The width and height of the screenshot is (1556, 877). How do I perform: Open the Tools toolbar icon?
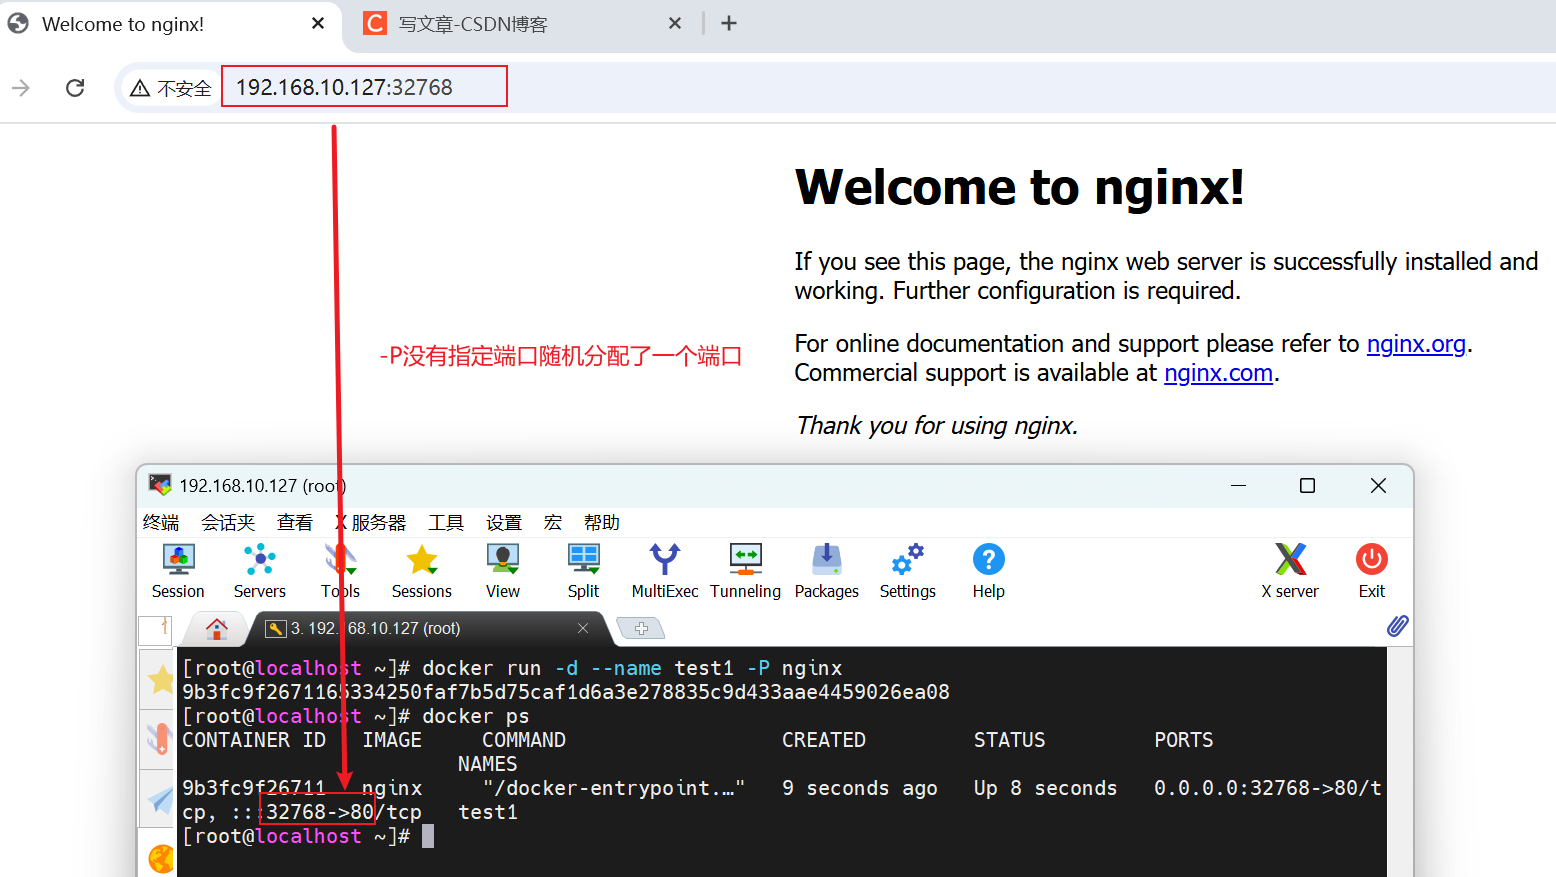[x=340, y=571]
